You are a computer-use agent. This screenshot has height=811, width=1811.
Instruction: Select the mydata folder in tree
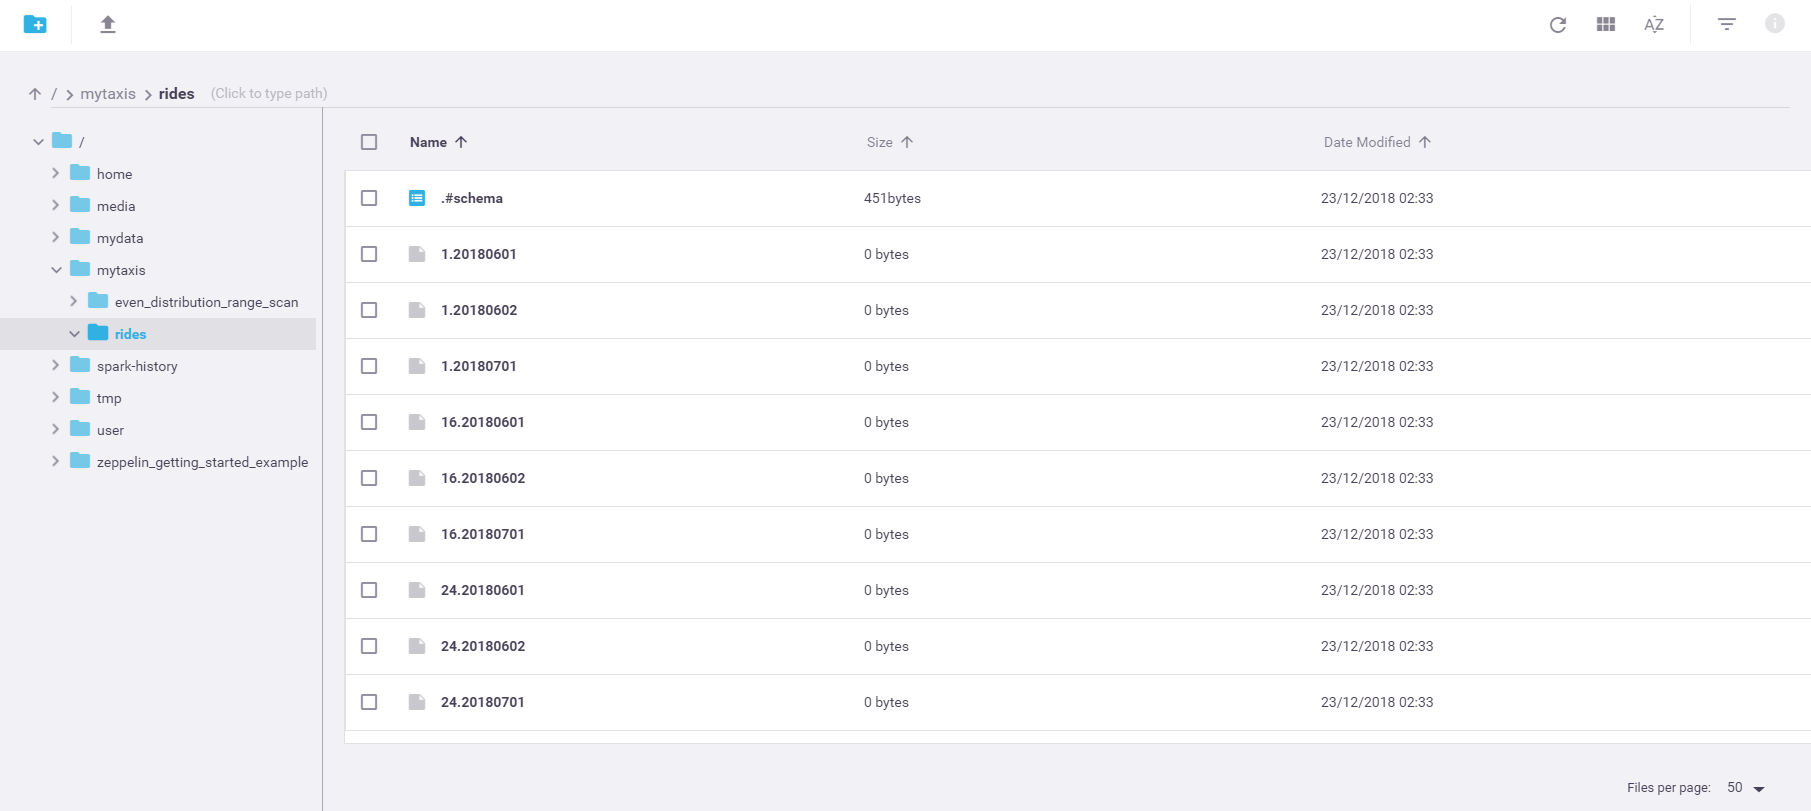point(120,238)
